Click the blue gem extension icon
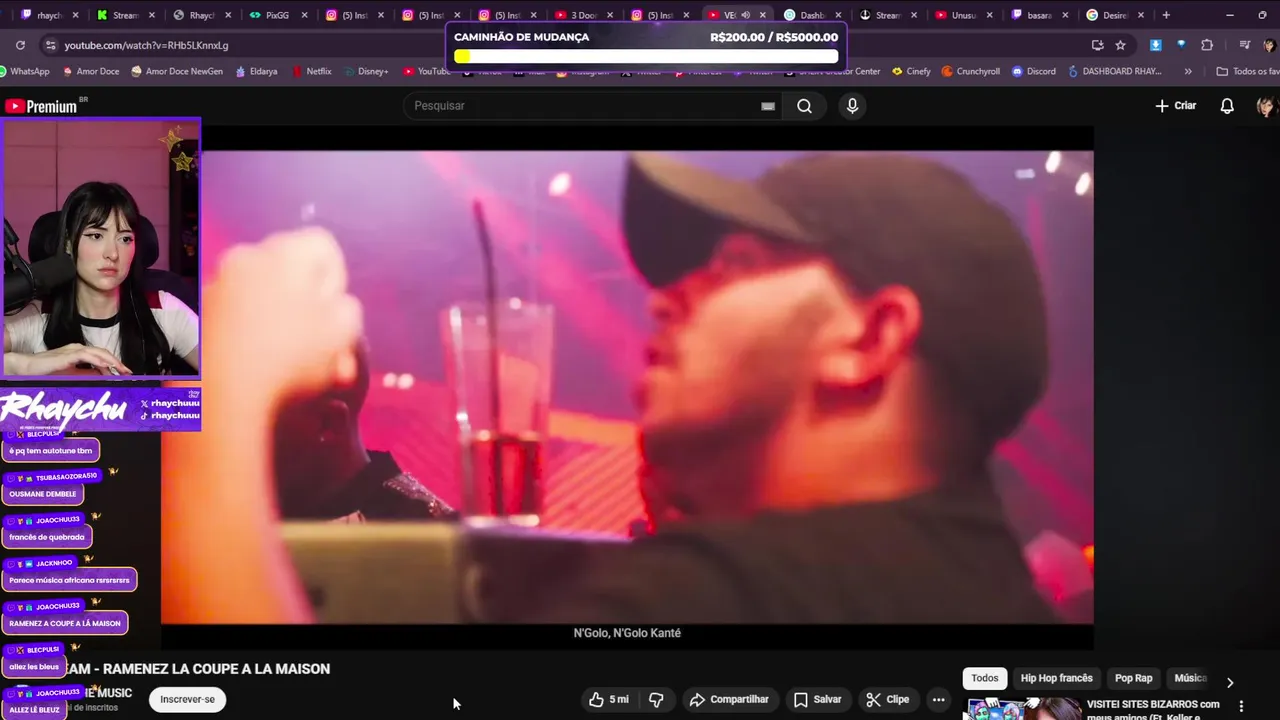 (1181, 45)
